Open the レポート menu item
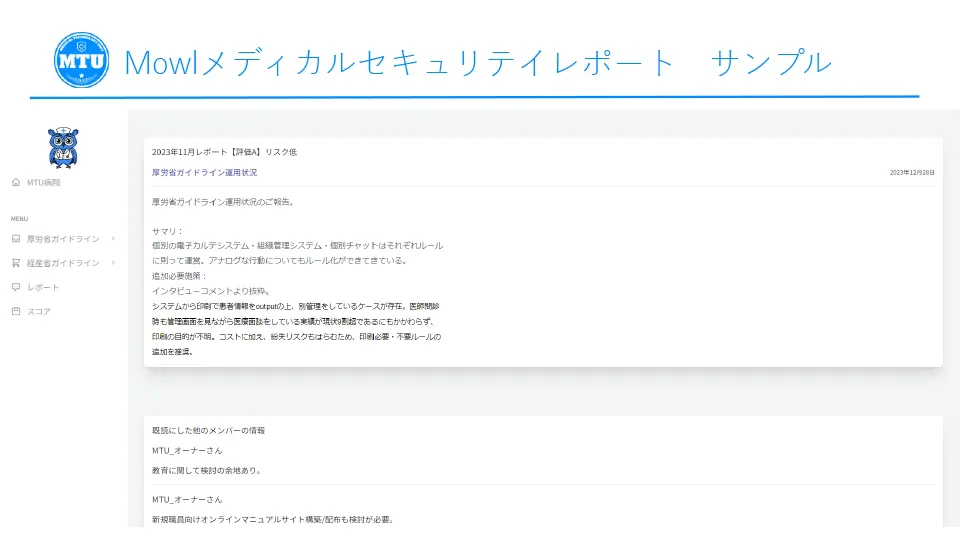Screen dimensions: 960x540 (43, 287)
